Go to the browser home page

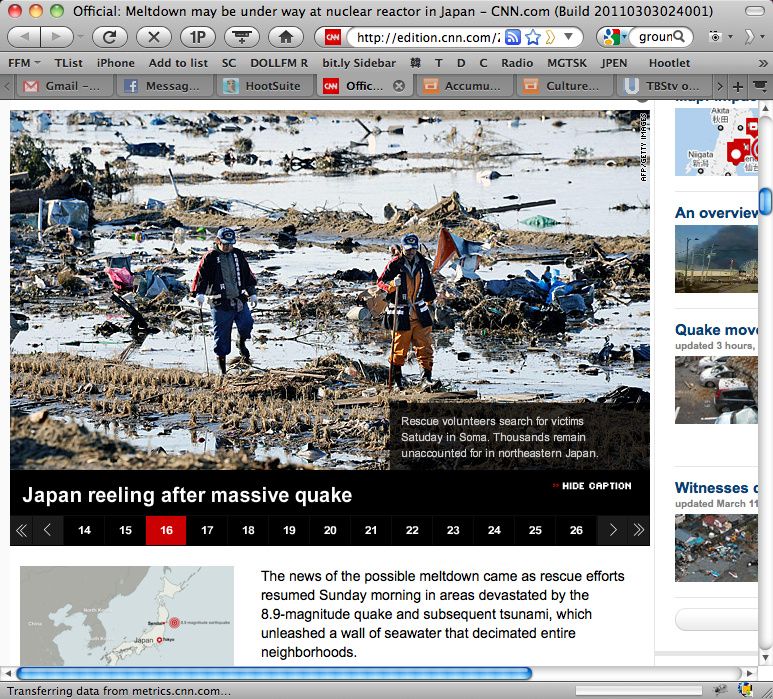[285, 37]
